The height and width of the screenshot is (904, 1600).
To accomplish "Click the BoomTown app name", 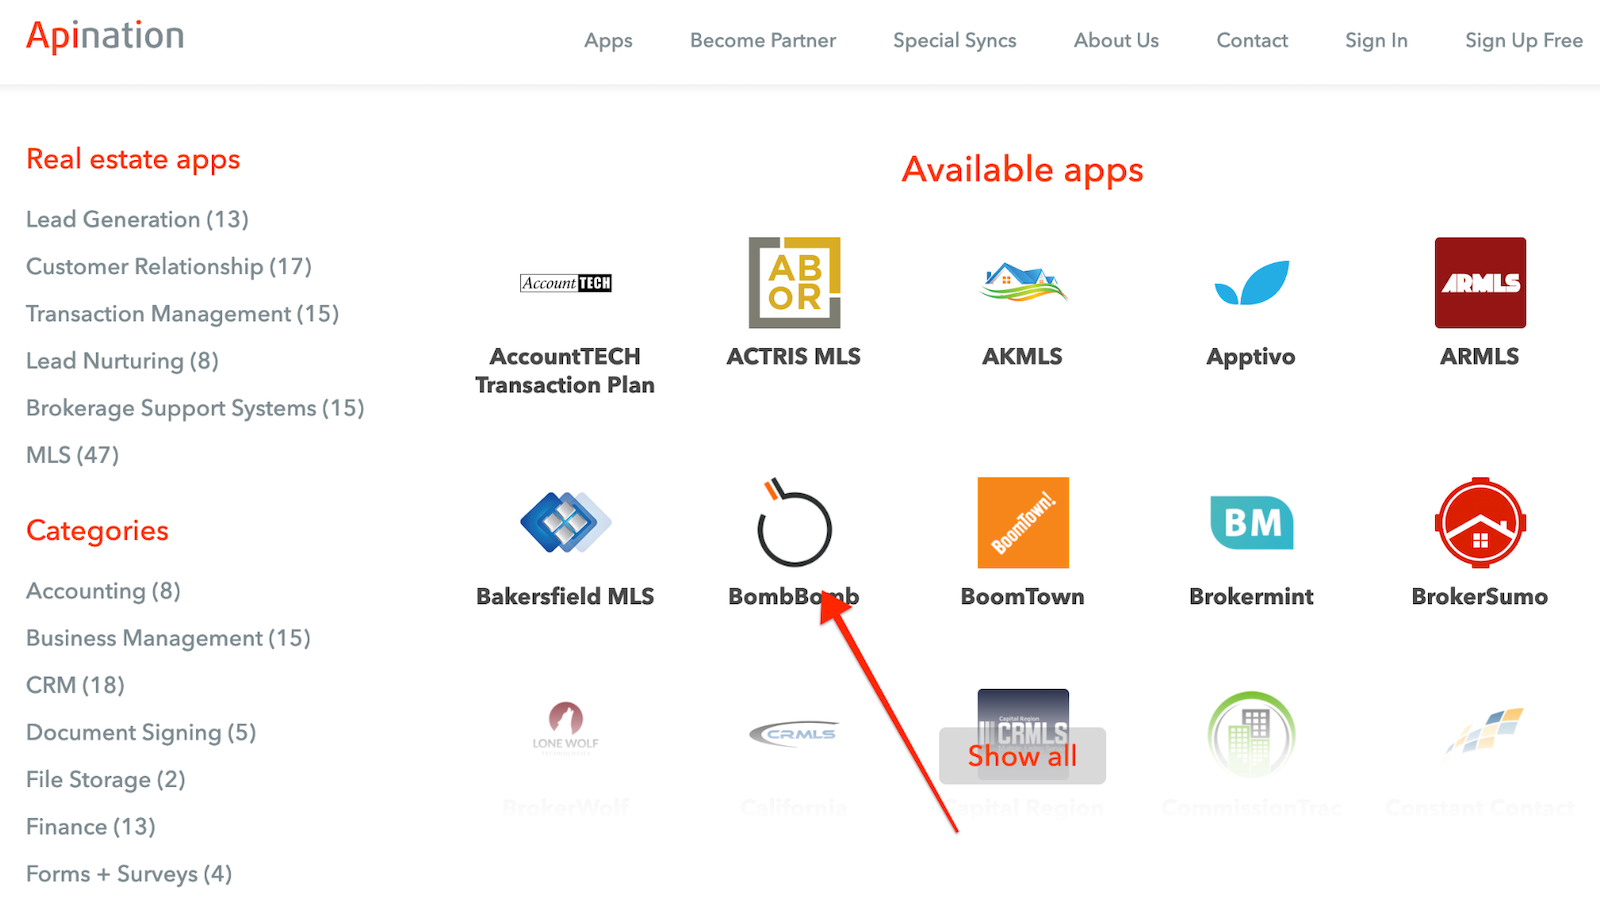I will pyautogui.click(x=1022, y=597).
